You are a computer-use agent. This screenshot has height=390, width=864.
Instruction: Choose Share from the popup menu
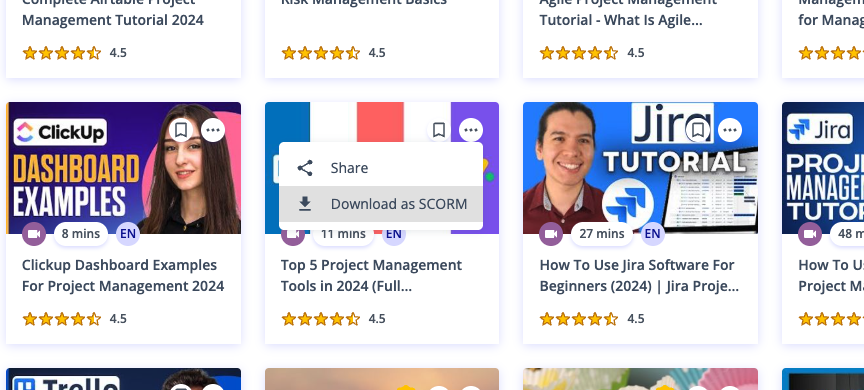(381, 168)
